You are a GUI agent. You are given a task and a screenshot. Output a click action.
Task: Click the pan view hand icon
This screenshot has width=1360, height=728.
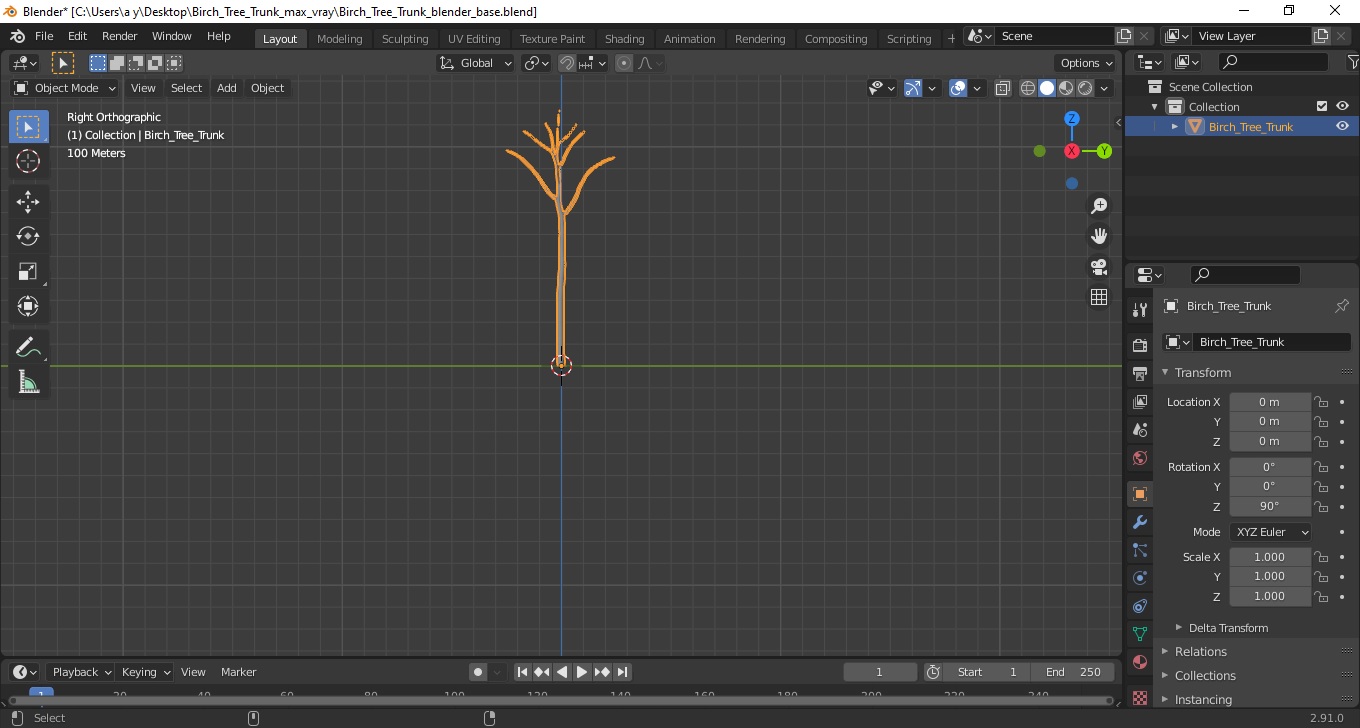(1099, 236)
